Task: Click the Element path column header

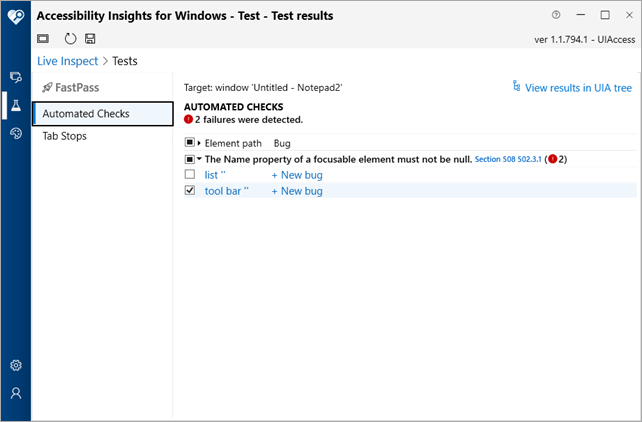Action: (x=233, y=143)
